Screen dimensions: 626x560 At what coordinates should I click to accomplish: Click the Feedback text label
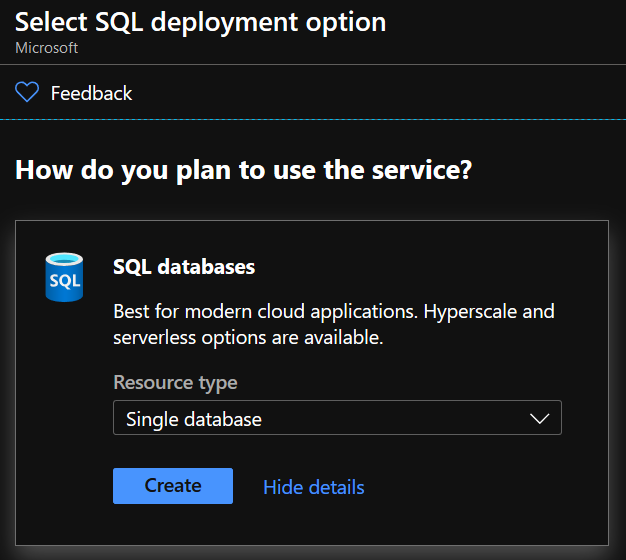[91, 93]
